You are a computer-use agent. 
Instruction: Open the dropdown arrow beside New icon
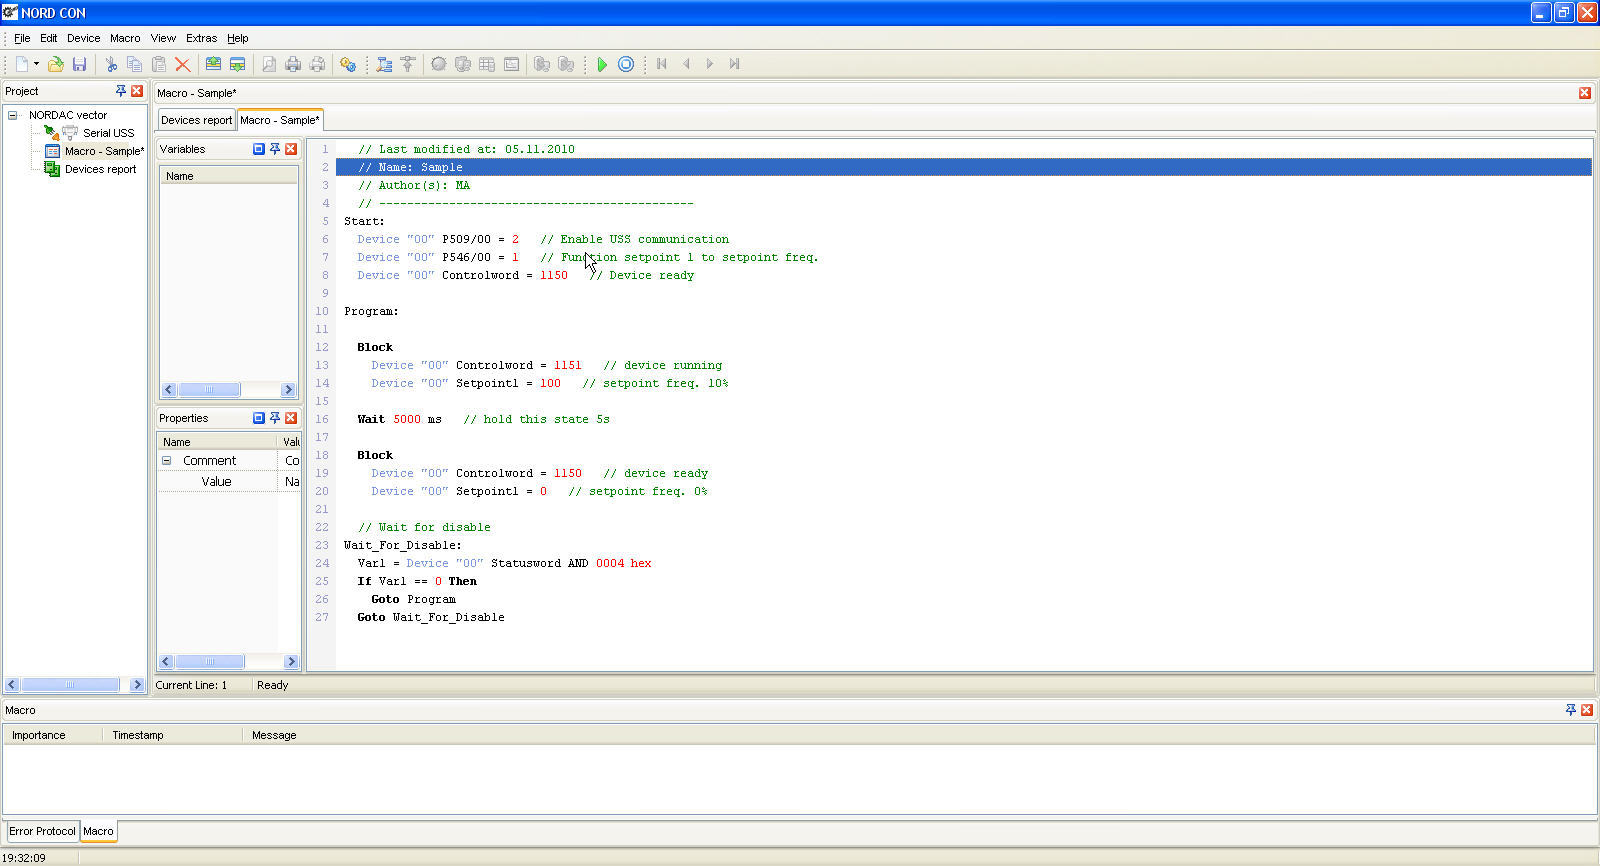click(x=36, y=64)
